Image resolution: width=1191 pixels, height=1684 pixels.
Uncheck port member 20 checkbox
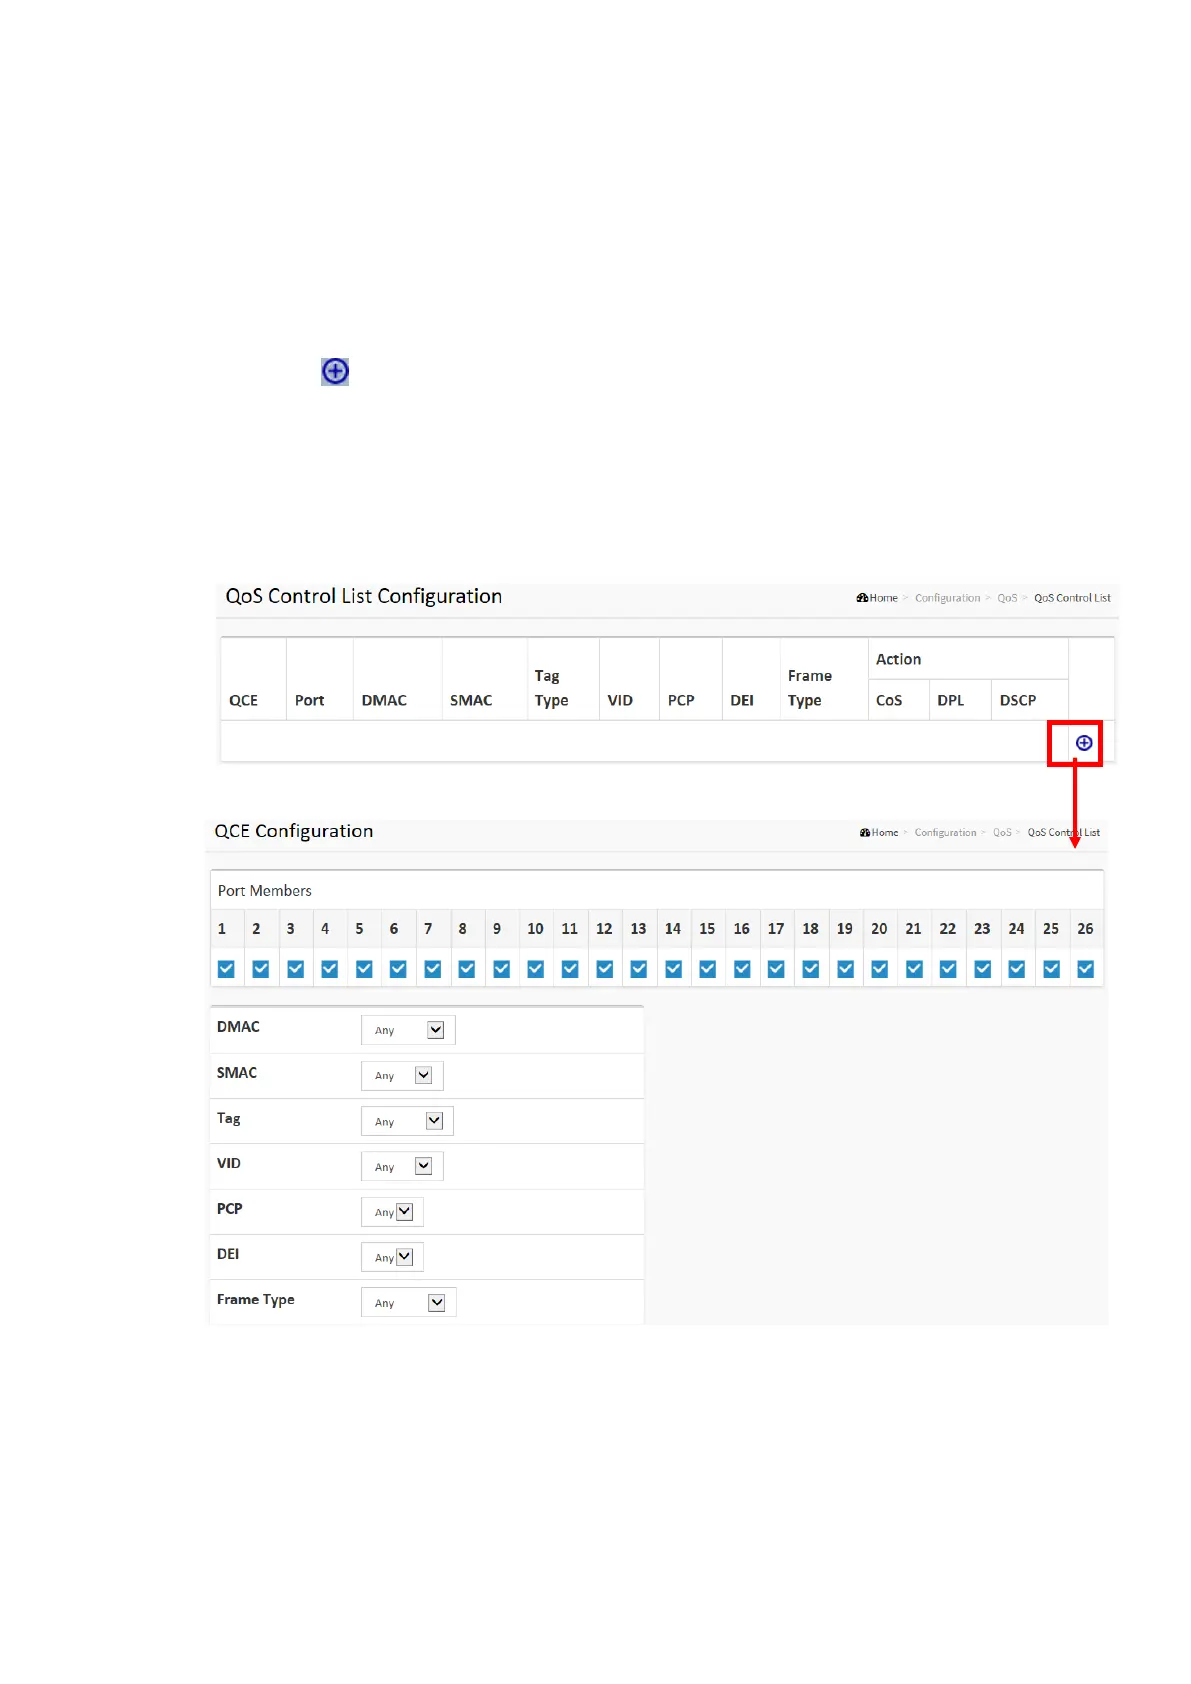coord(879,969)
